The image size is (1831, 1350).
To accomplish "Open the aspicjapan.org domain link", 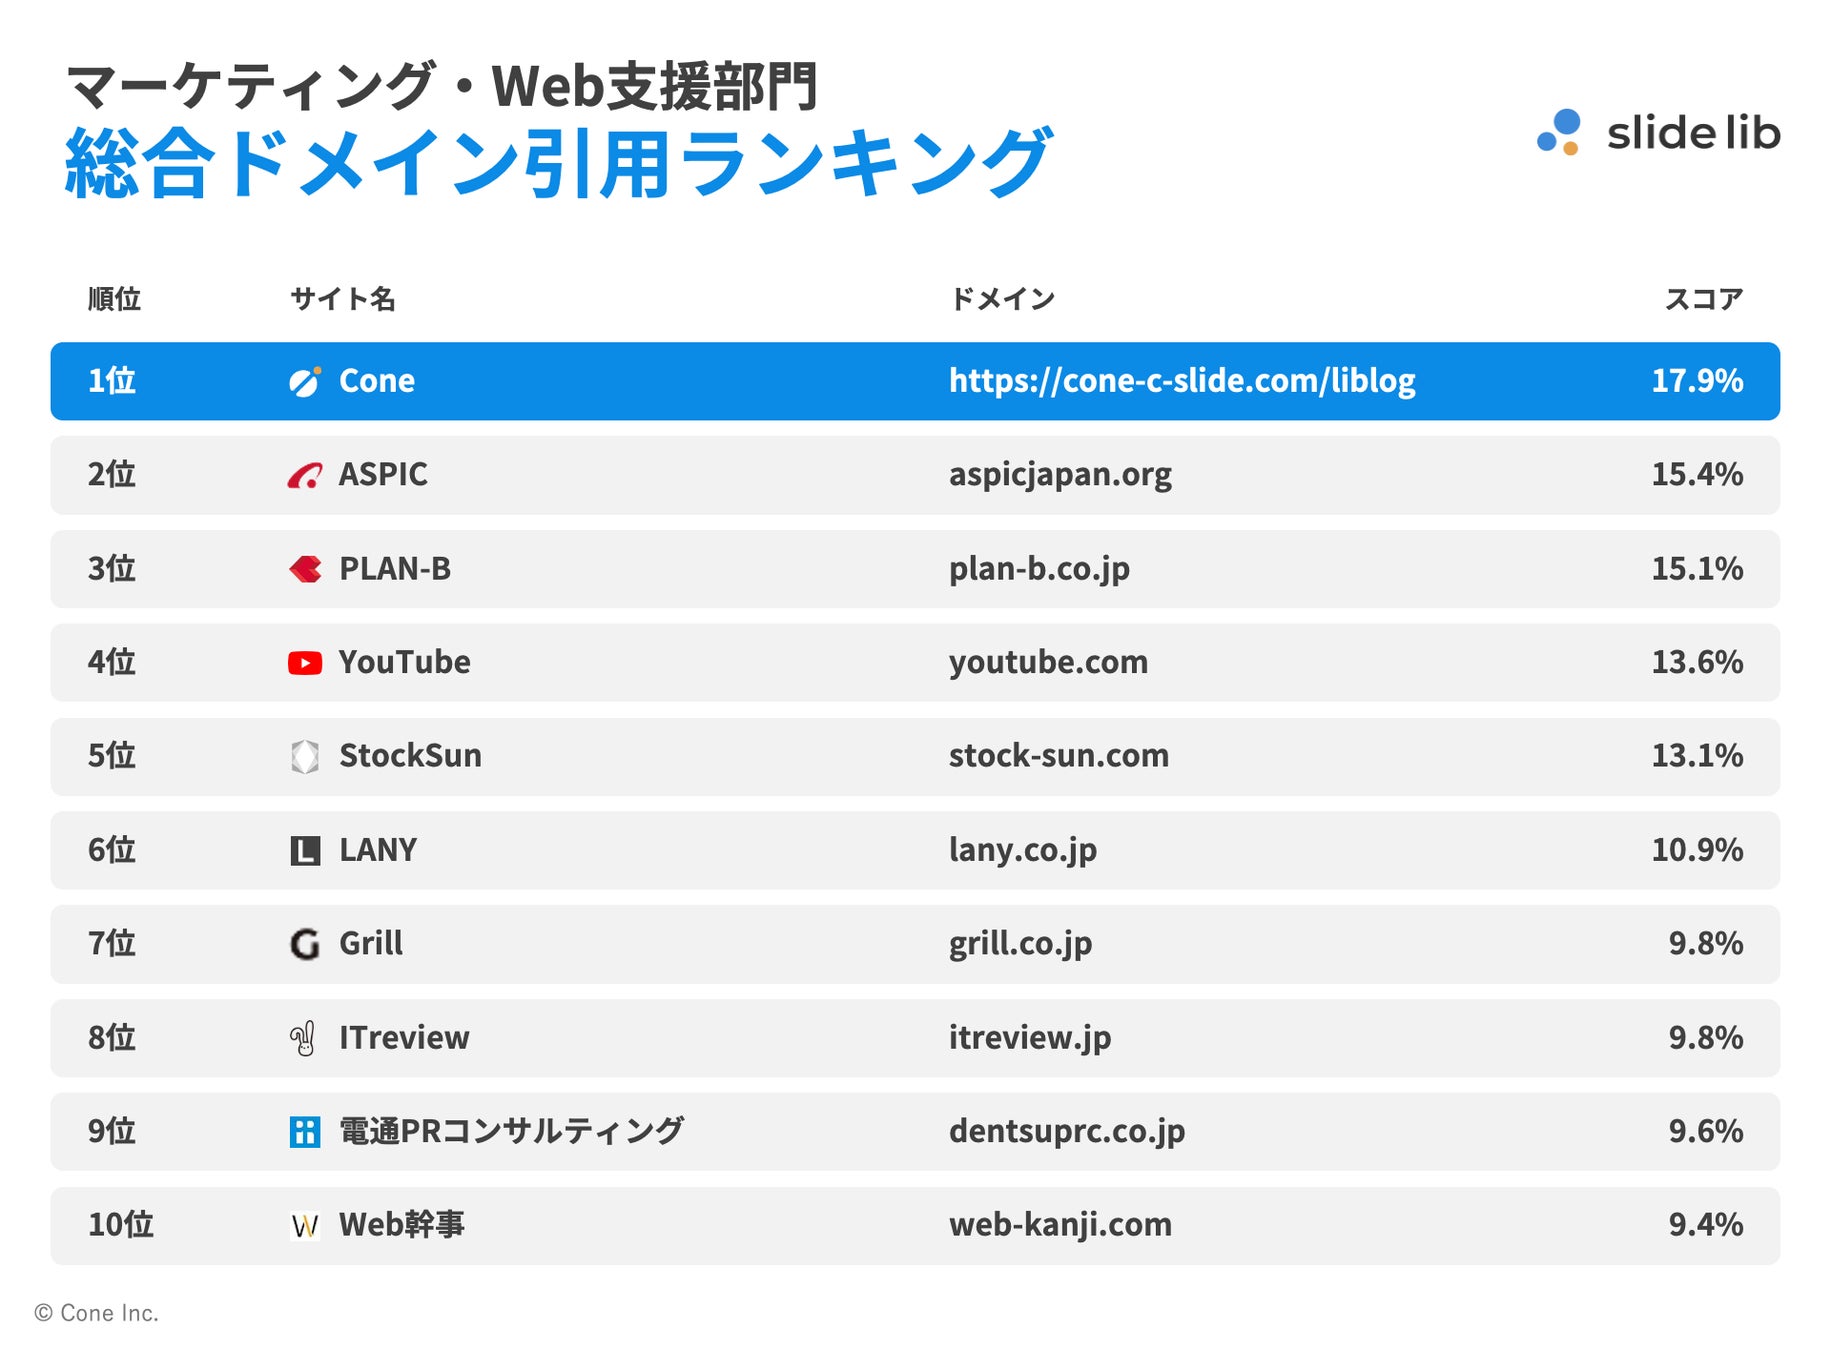I will pyautogui.click(x=1060, y=475).
